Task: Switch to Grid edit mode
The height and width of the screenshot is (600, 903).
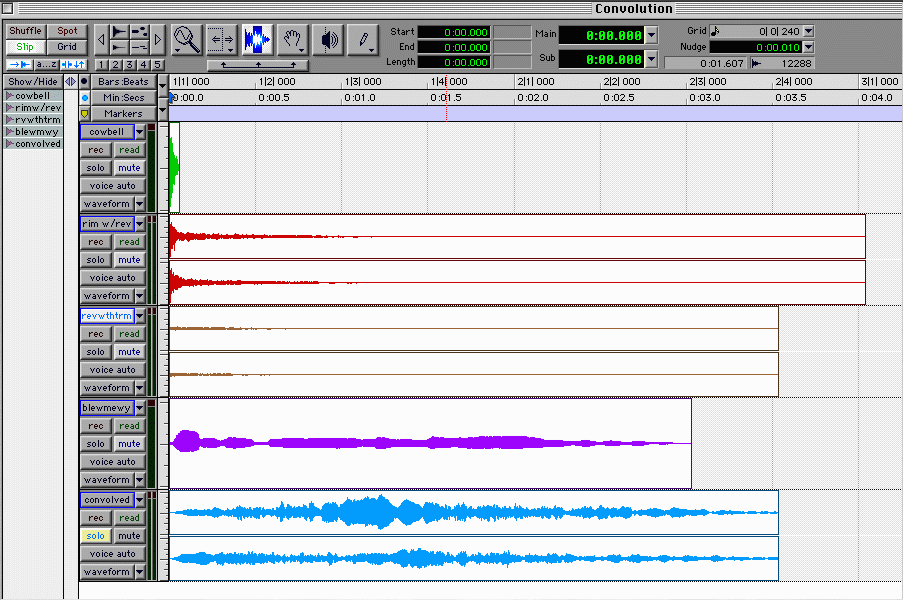Action: pos(67,47)
